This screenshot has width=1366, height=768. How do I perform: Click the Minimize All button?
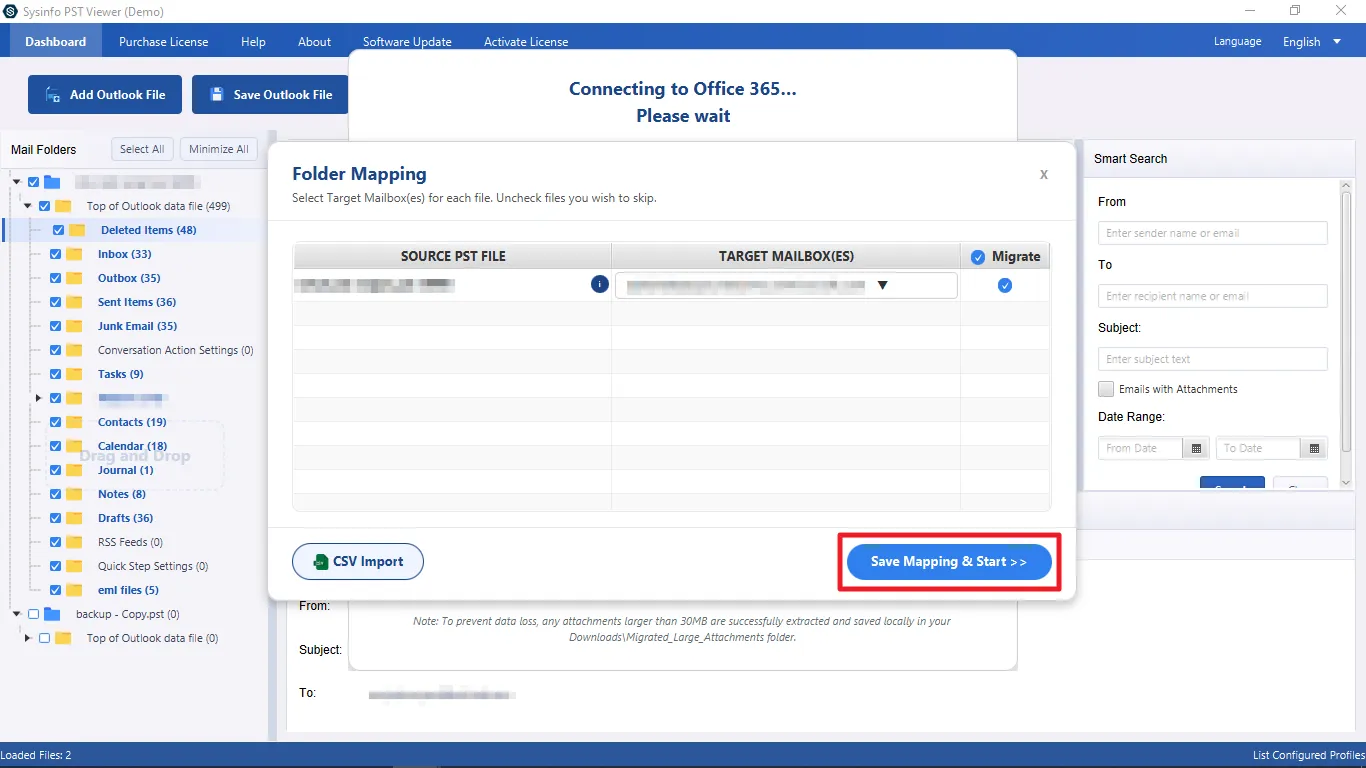[219, 149]
